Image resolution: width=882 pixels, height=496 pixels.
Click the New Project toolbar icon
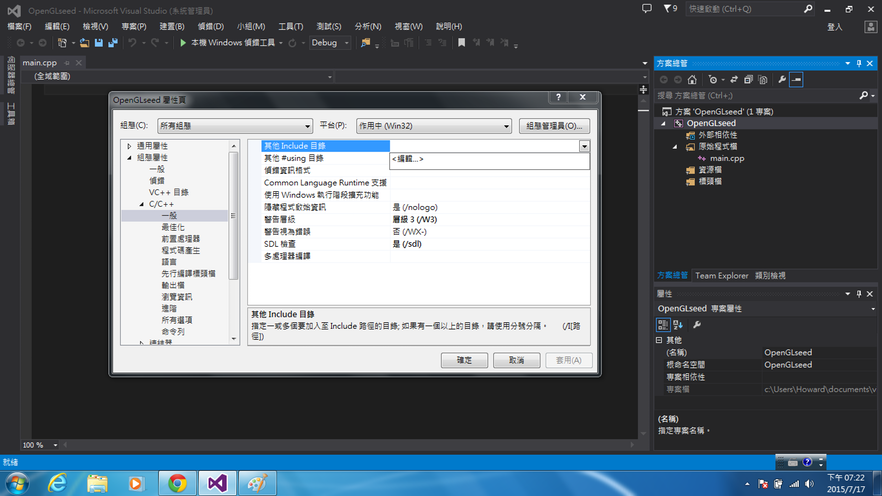[62, 43]
